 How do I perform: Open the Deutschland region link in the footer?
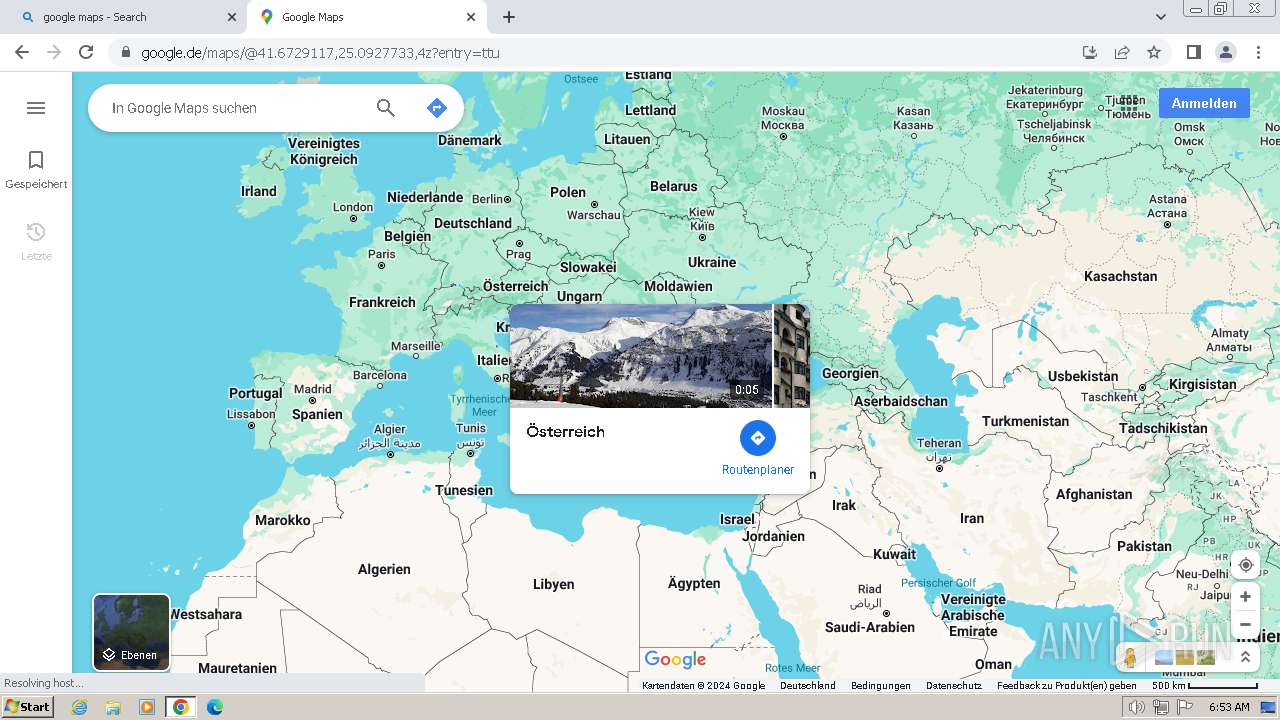point(808,686)
